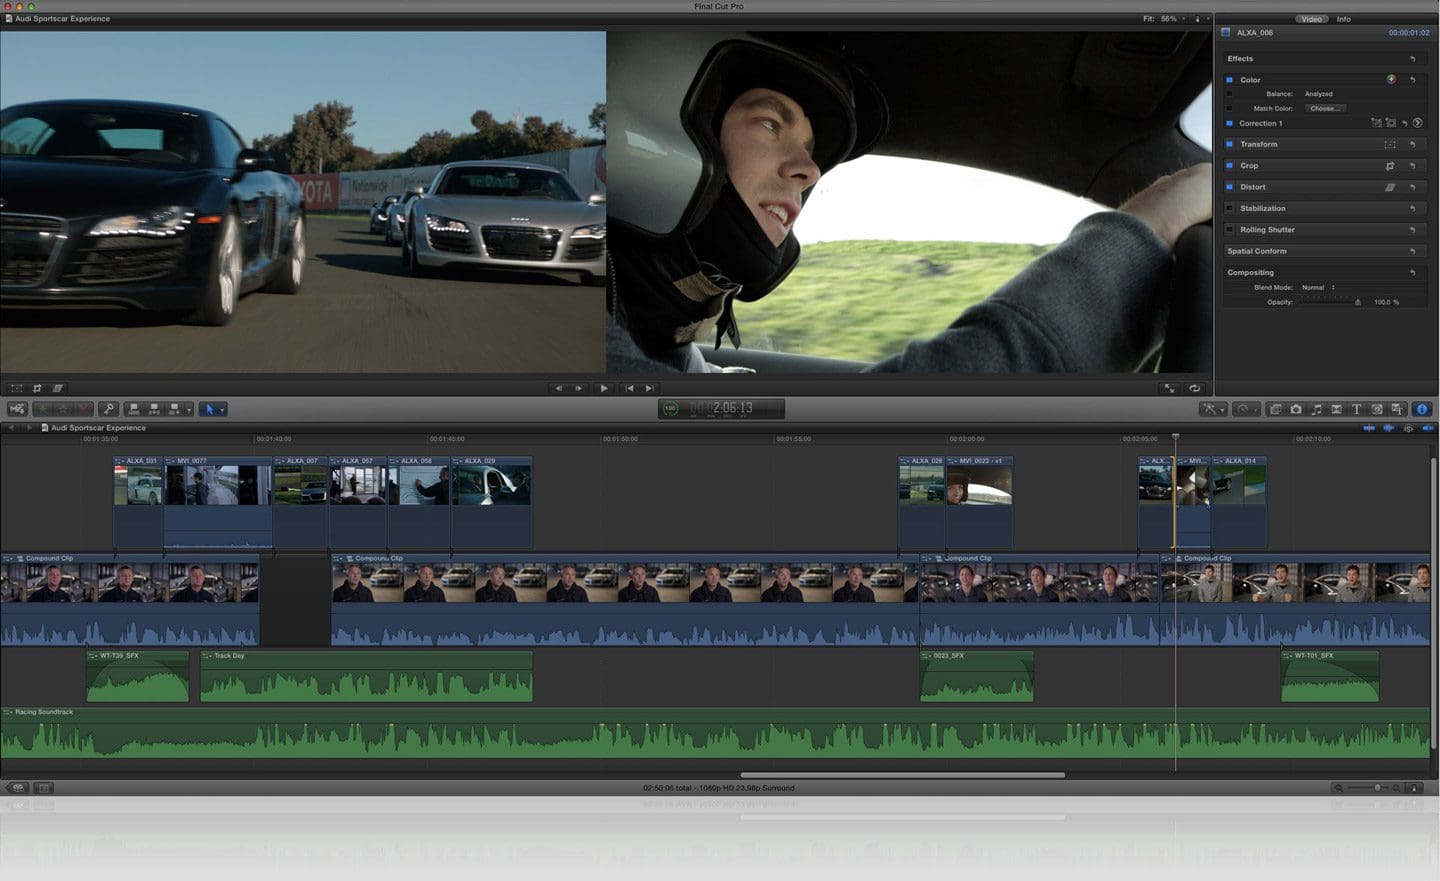Open the viewer in full screen
Viewport: 1440px width, 881px height.
pos(1169,388)
